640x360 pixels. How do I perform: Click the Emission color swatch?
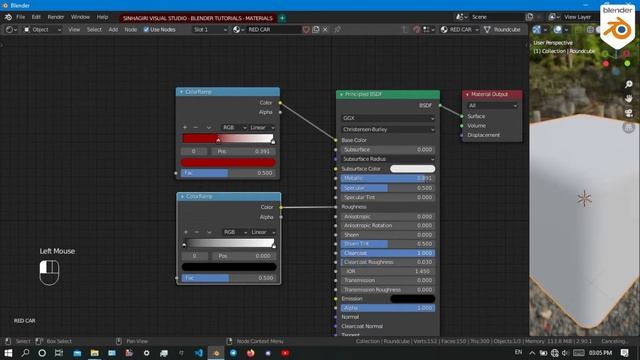pos(412,299)
